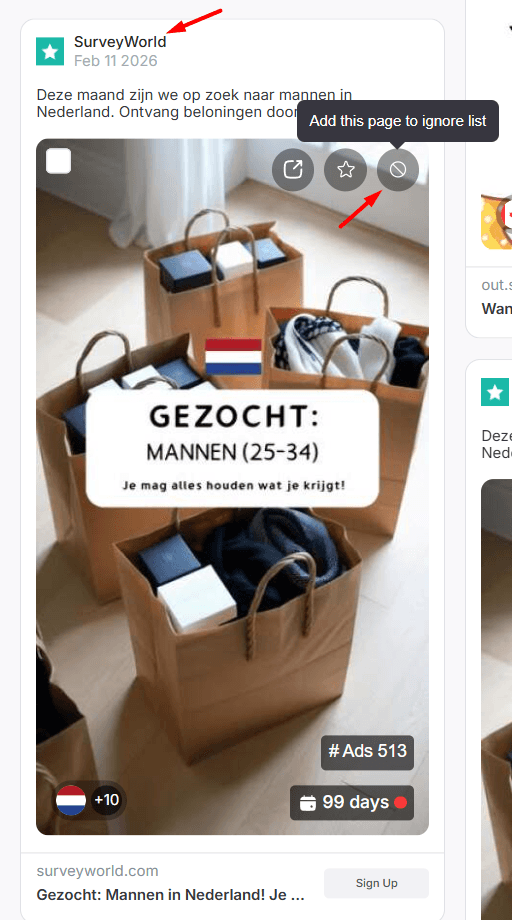Click the calendar icon beside 99 days
The width and height of the screenshot is (512, 920).
[308, 802]
